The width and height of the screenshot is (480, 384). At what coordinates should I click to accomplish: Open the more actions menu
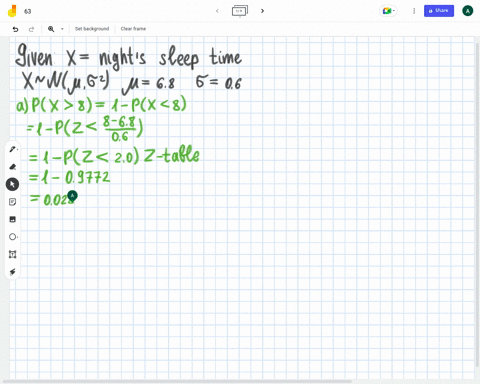(414, 11)
